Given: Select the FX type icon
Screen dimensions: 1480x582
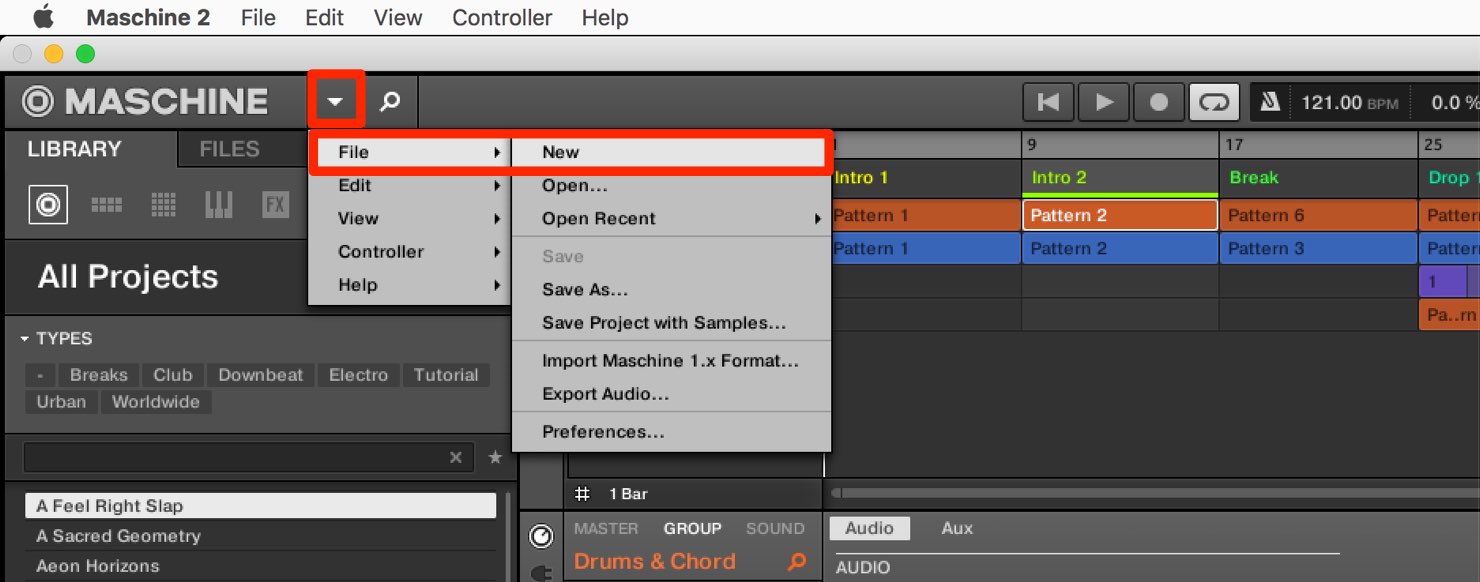Looking at the screenshot, I should 275,205.
